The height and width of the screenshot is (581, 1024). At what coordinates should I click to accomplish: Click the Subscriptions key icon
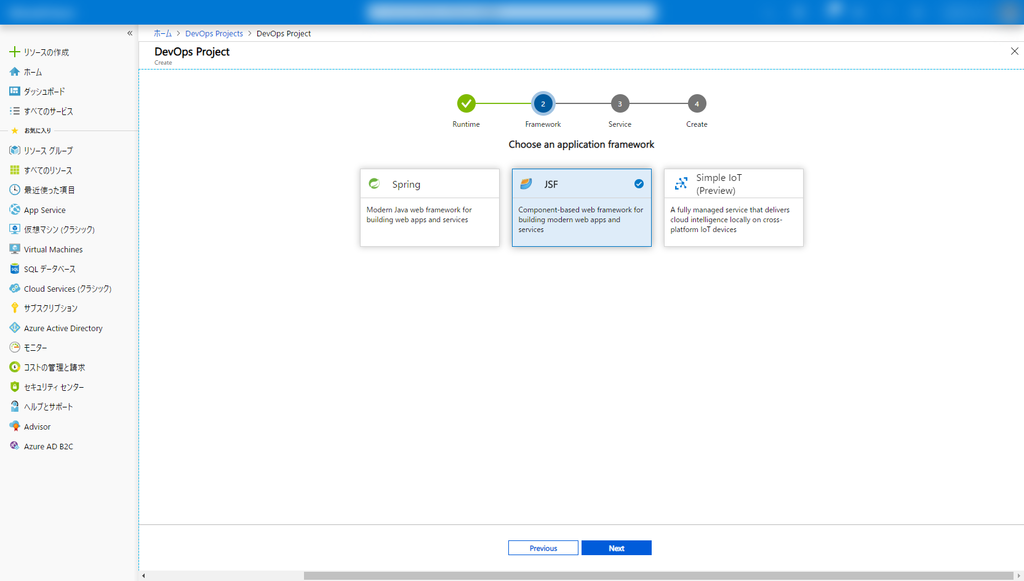click(x=14, y=307)
